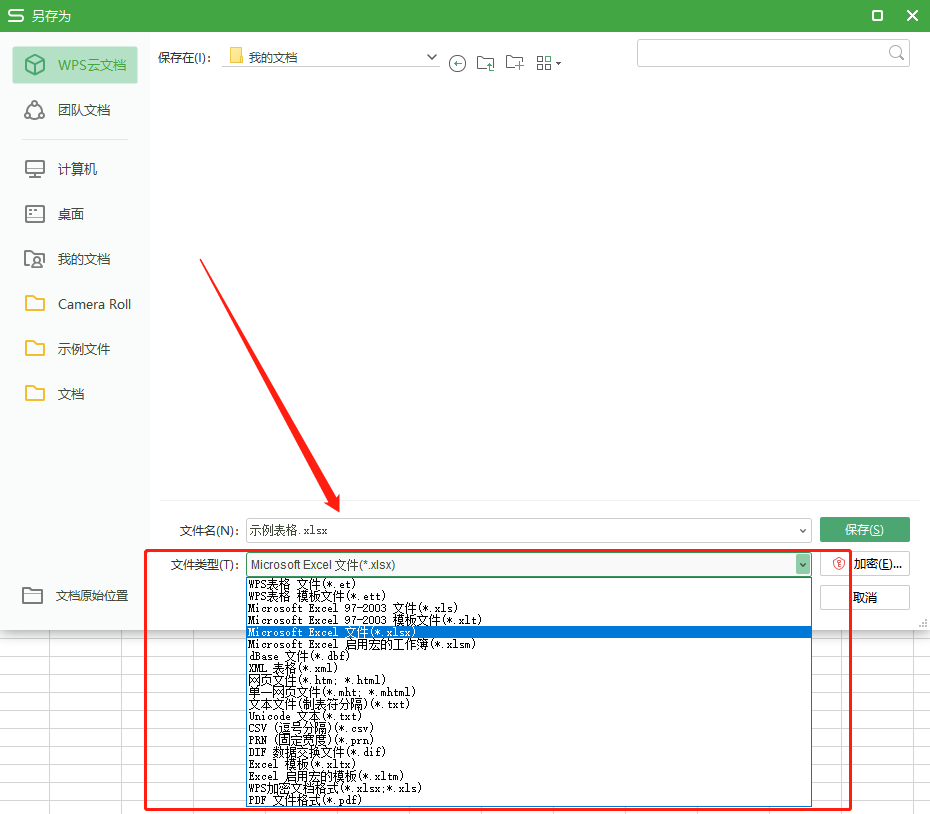Screen dimensions: 930x814
Task: Click the 加密(E)... button
Action: pos(865,564)
